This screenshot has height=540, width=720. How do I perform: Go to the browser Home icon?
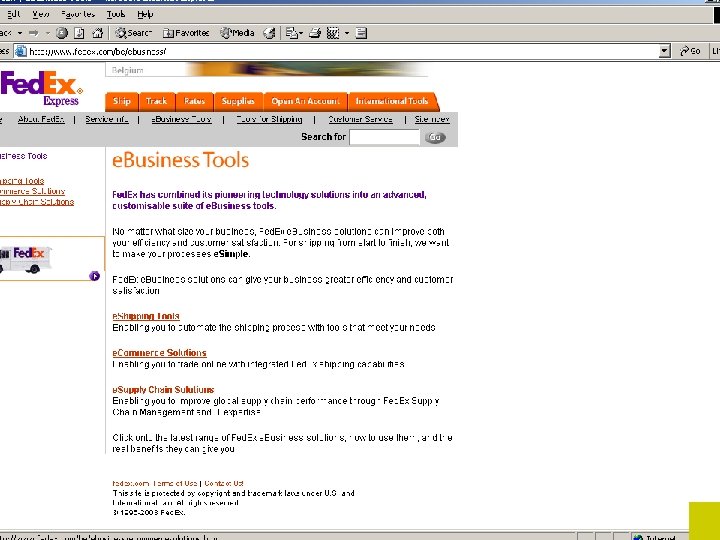click(x=97, y=33)
